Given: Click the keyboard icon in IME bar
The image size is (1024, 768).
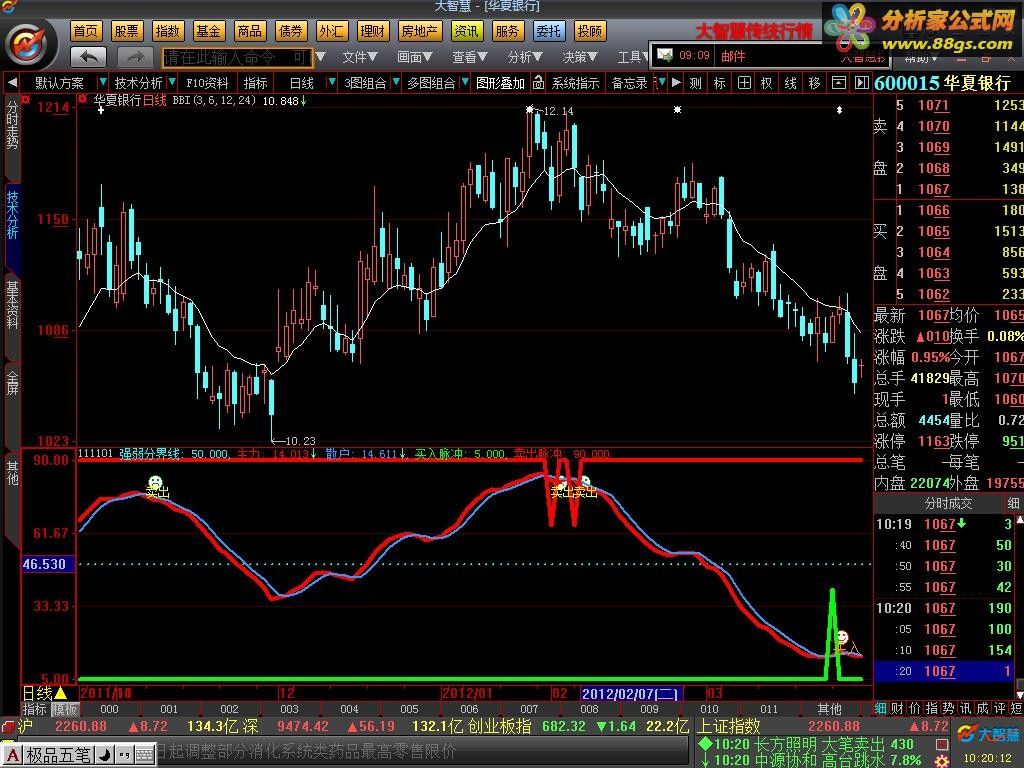Looking at the screenshot, I should pos(144,755).
